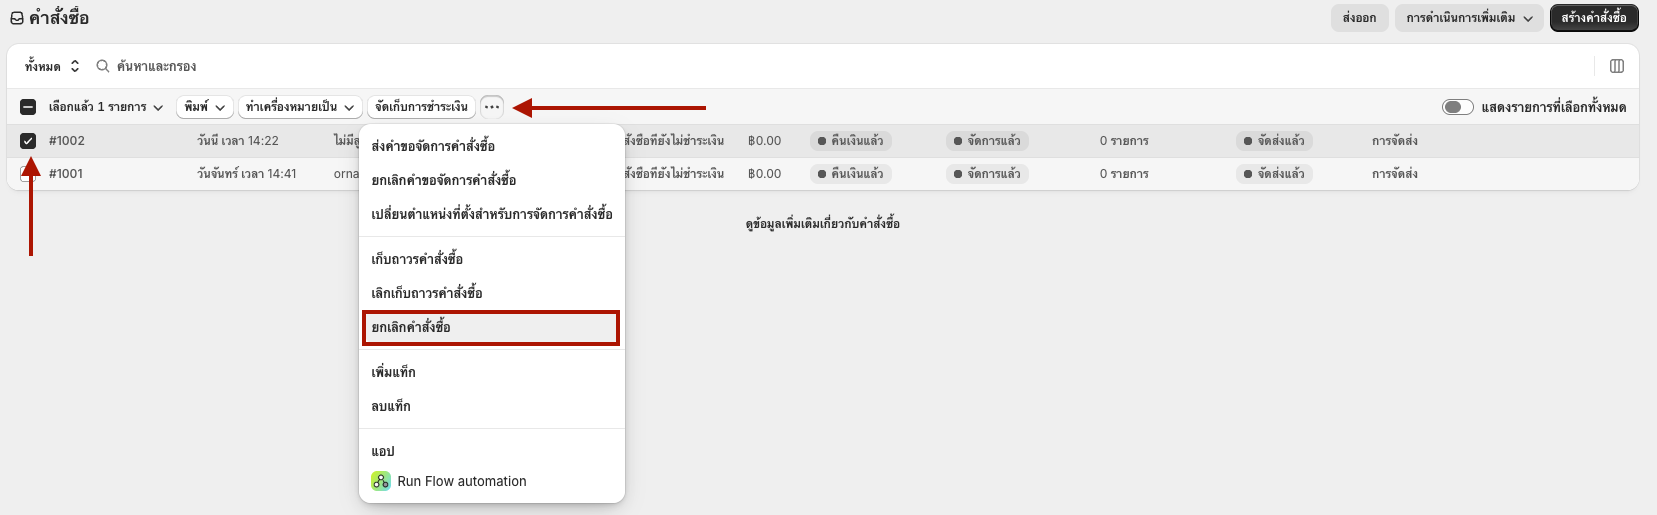Image resolution: width=1657 pixels, height=515 pixels.
Task: Click the orders inbox icon beside คำสั่งซื้อ
Action: pos(17,18)
